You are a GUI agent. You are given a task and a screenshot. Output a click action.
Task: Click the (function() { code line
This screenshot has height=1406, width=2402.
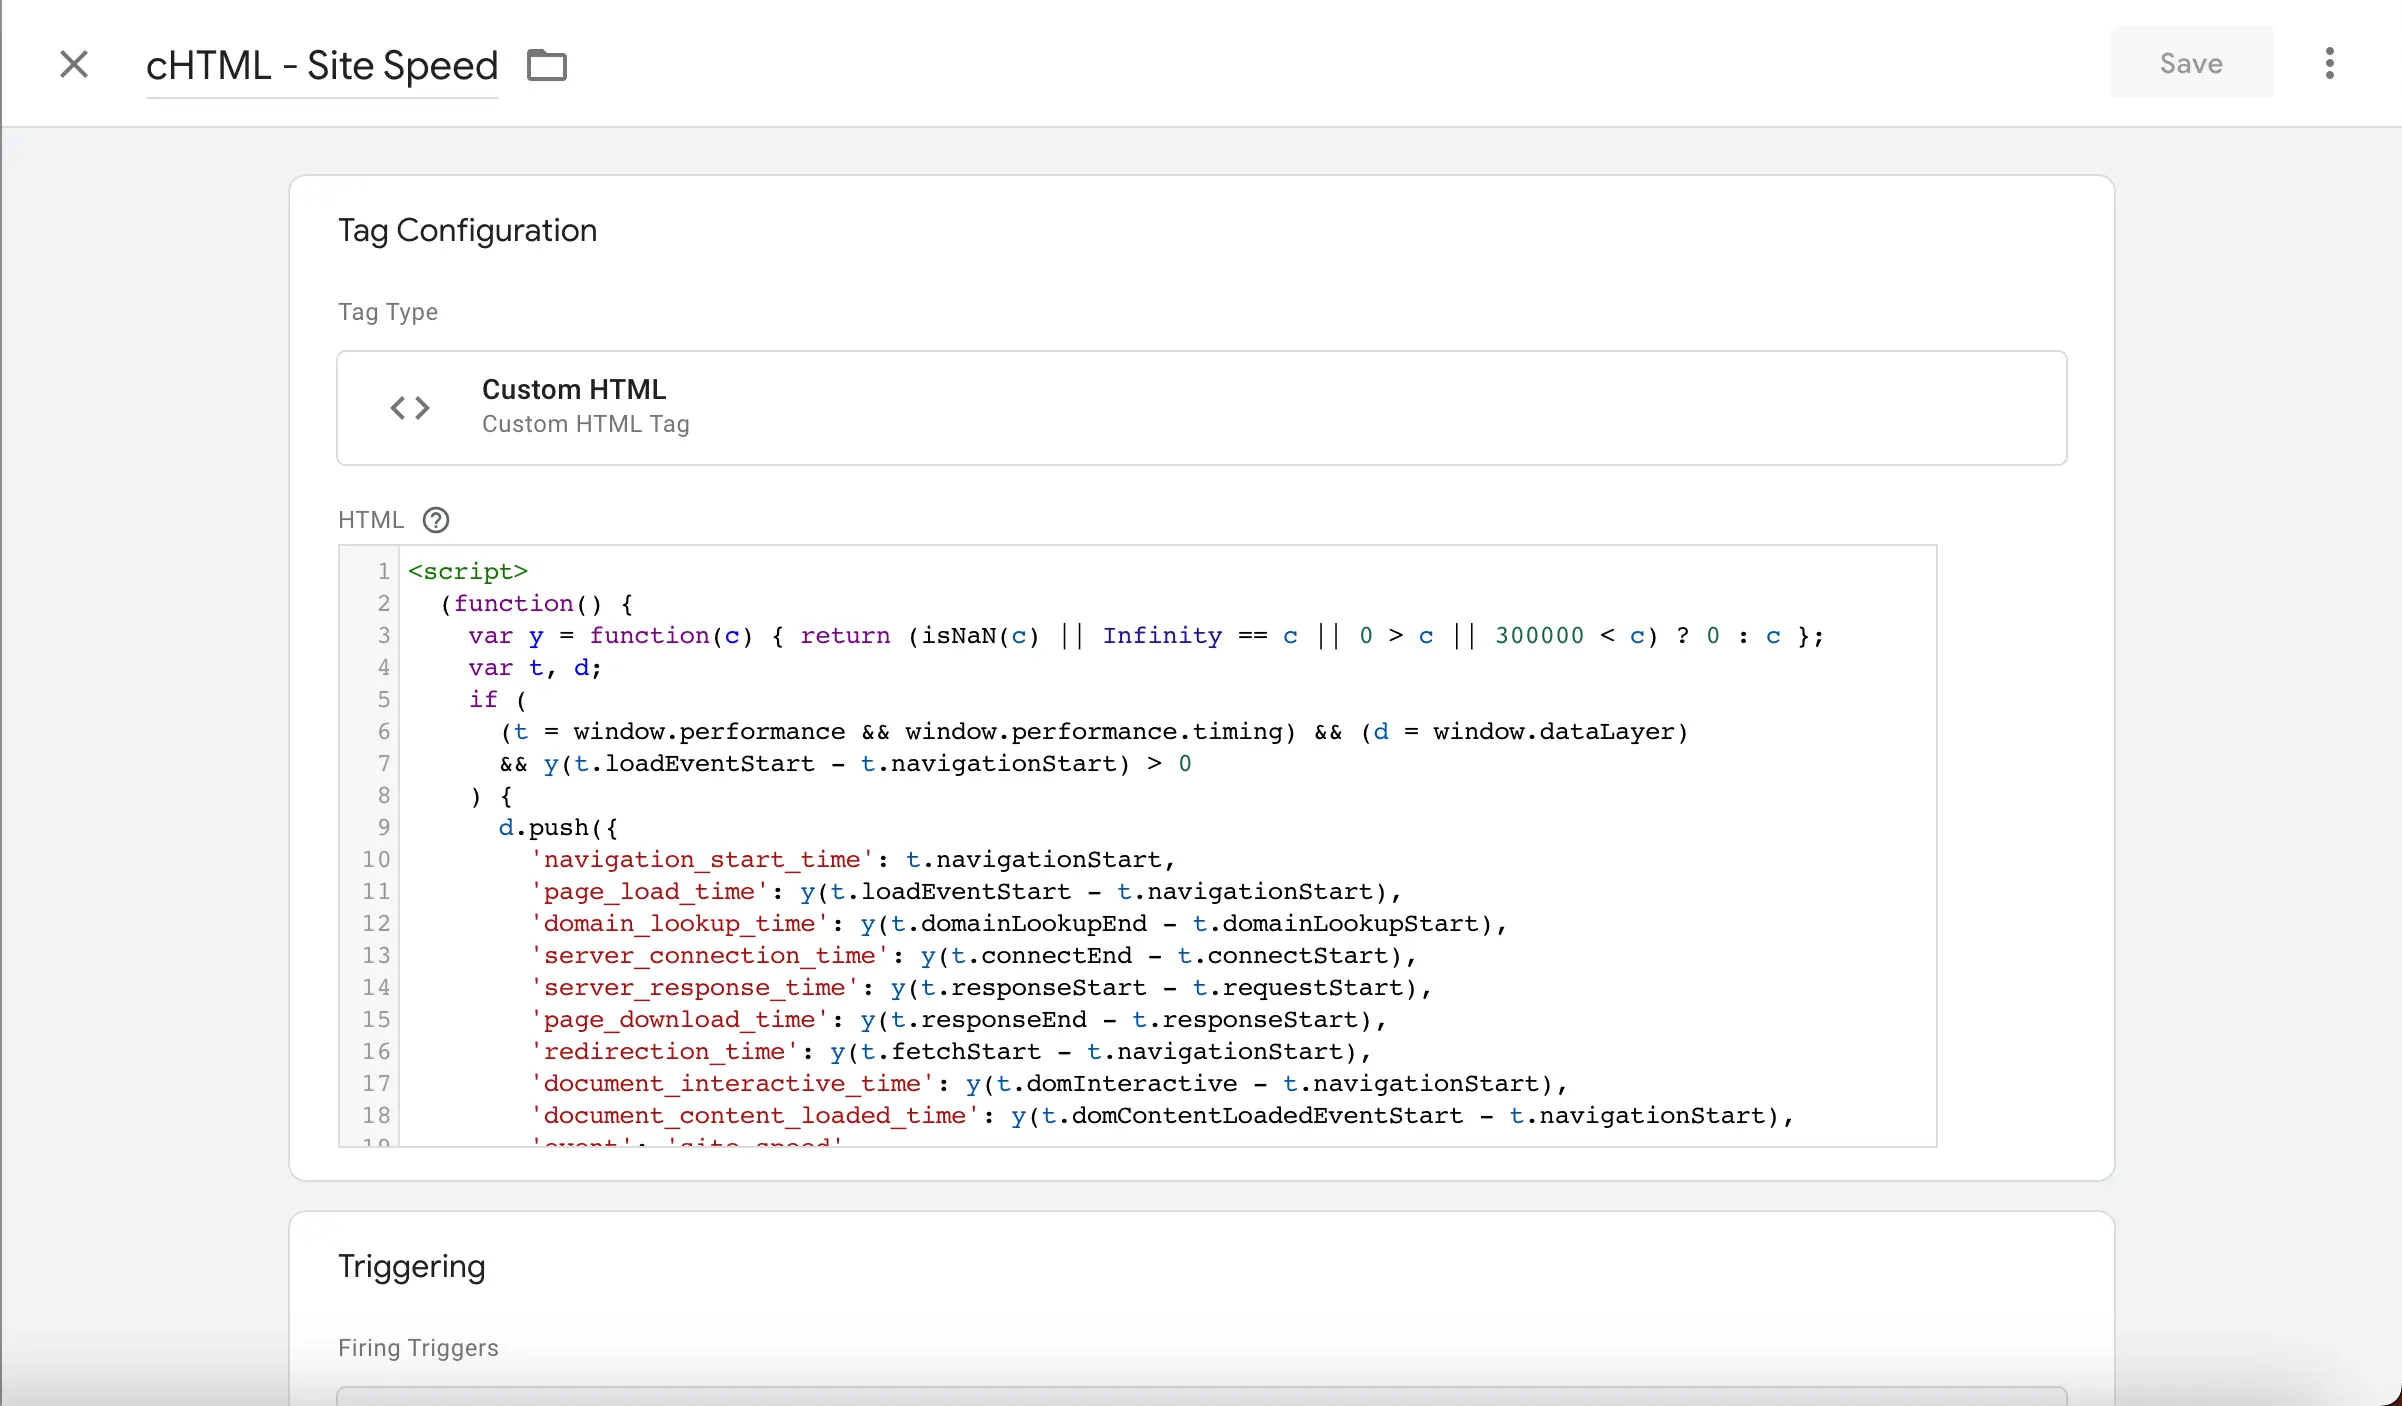click(x=536, y=603)
